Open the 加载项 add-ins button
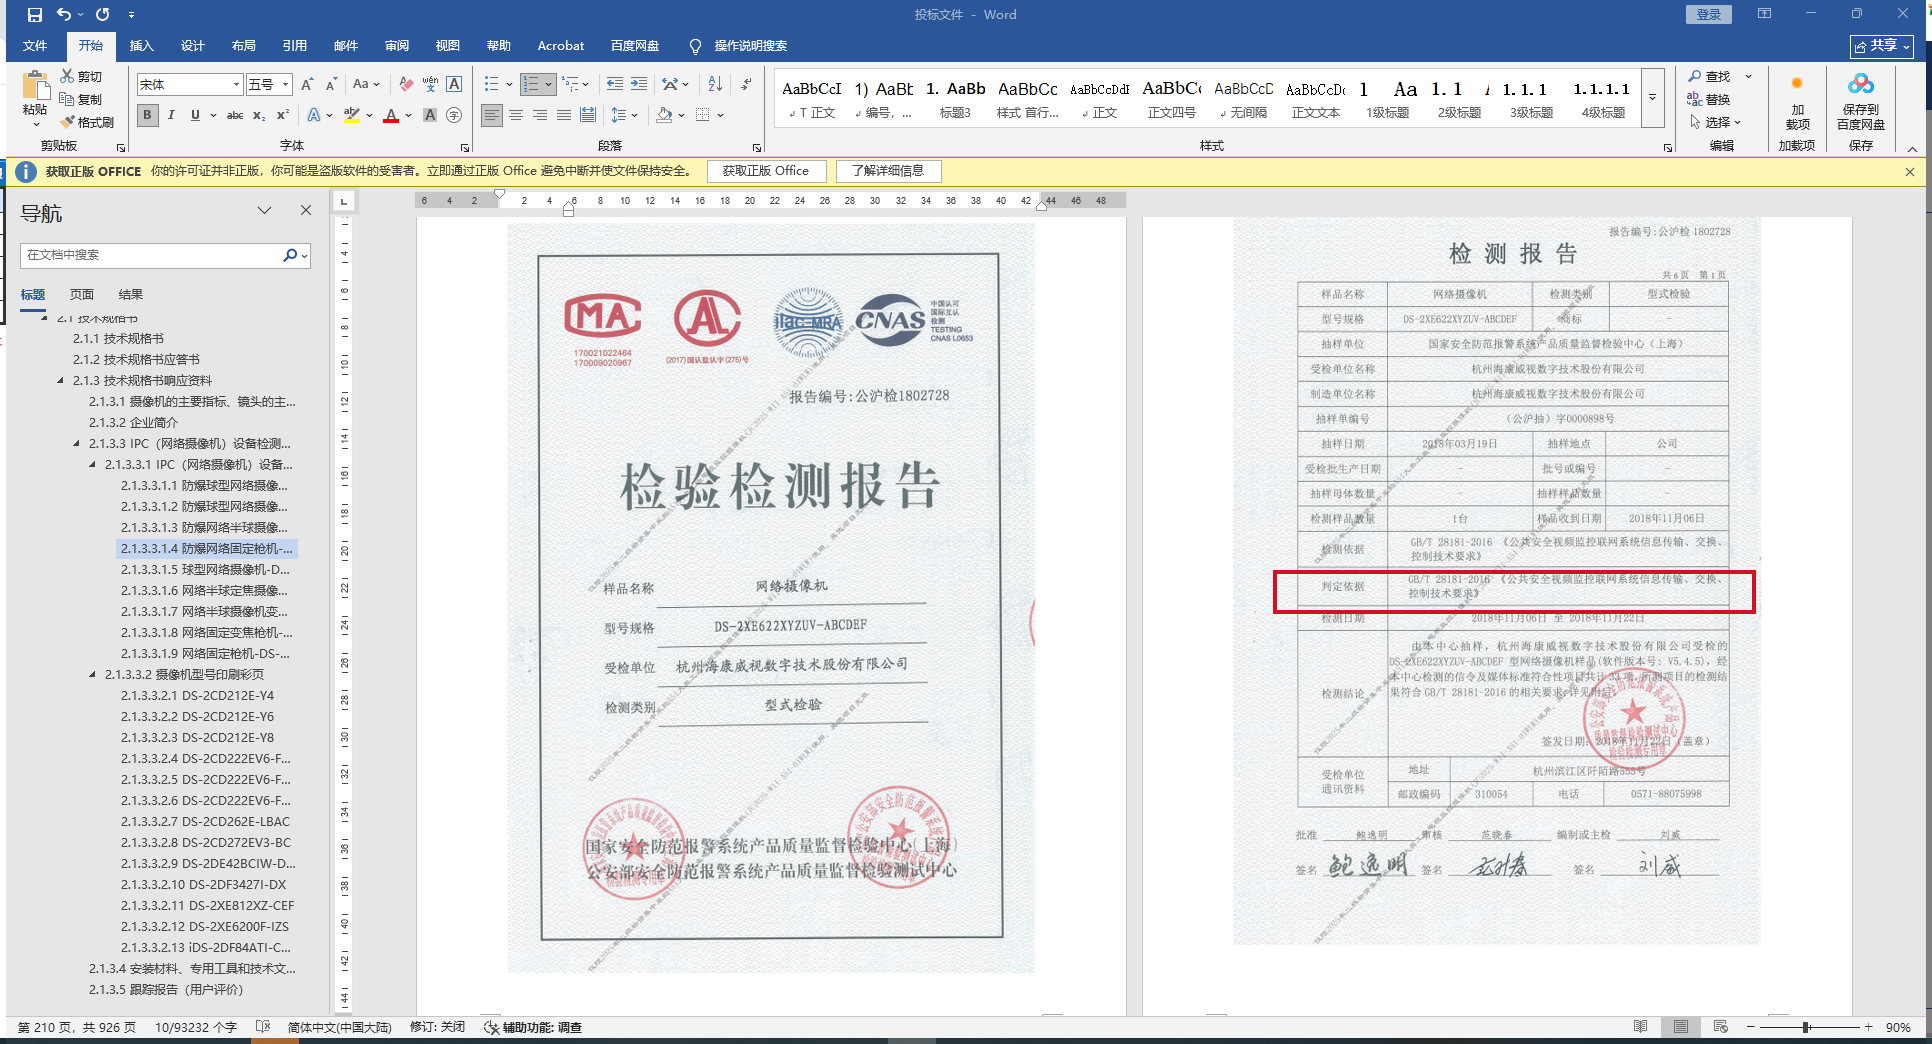This screenshot has height=1044, width=1932. pyautogui.click(x=1797, y=103)
